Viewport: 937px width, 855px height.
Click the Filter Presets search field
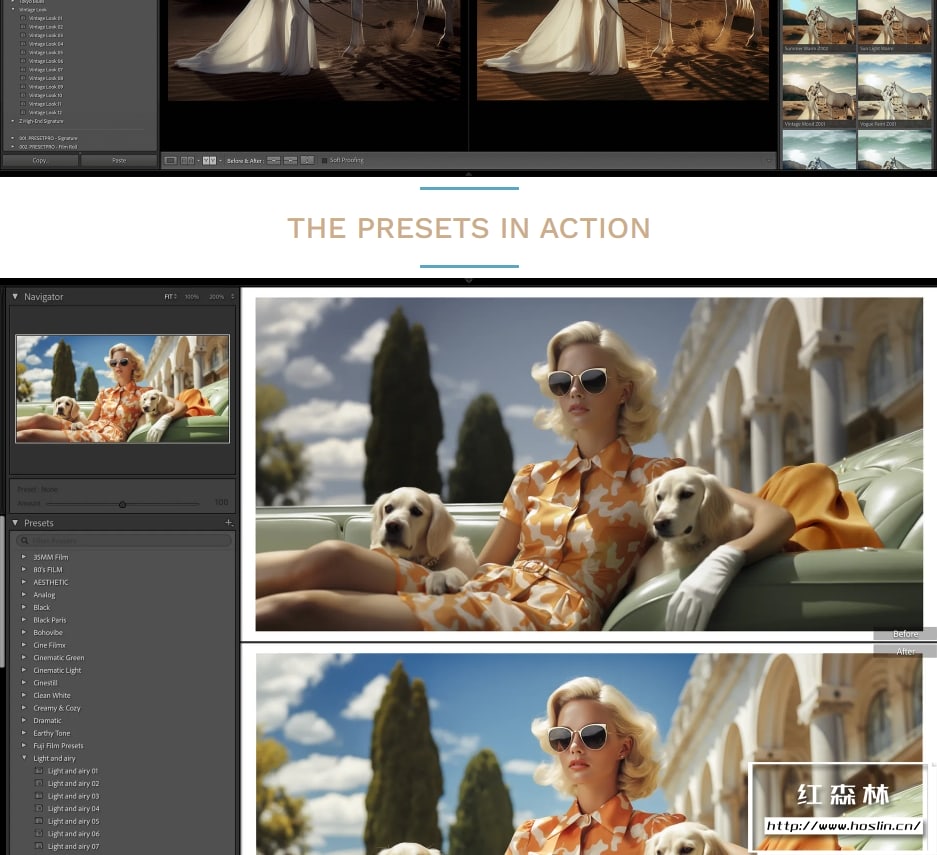124,541
